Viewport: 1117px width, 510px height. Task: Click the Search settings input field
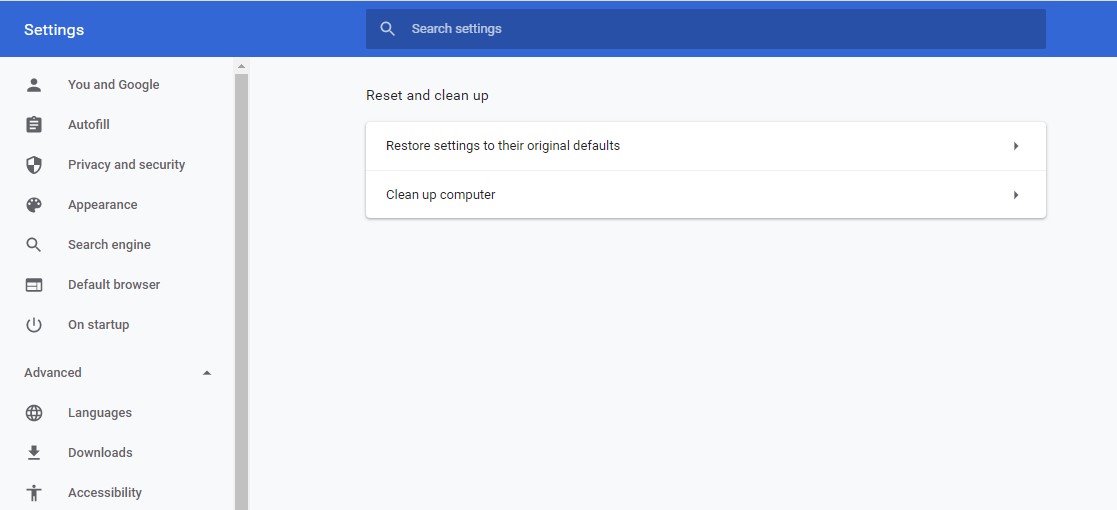[720, 29]
